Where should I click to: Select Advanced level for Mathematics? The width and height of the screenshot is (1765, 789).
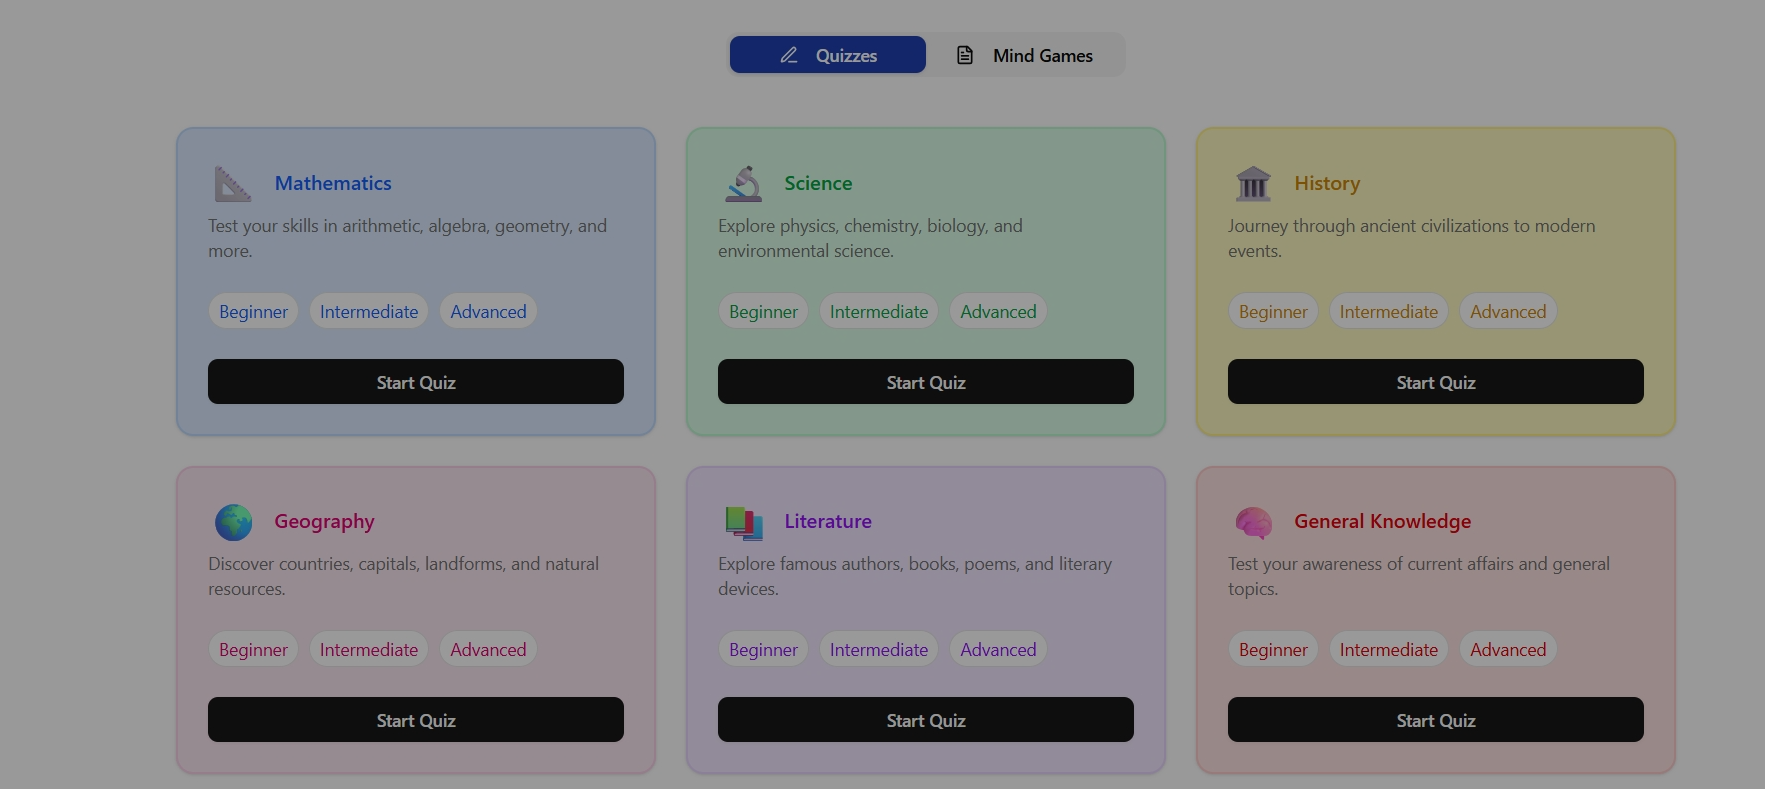pyautogui.click(x=488, y=311)
